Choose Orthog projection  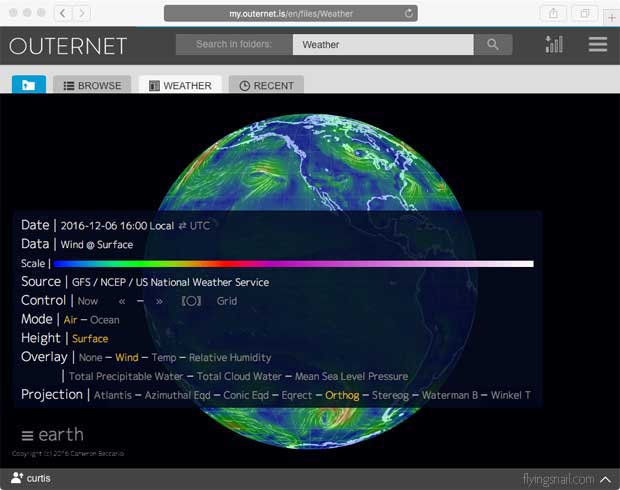[342, 395]
